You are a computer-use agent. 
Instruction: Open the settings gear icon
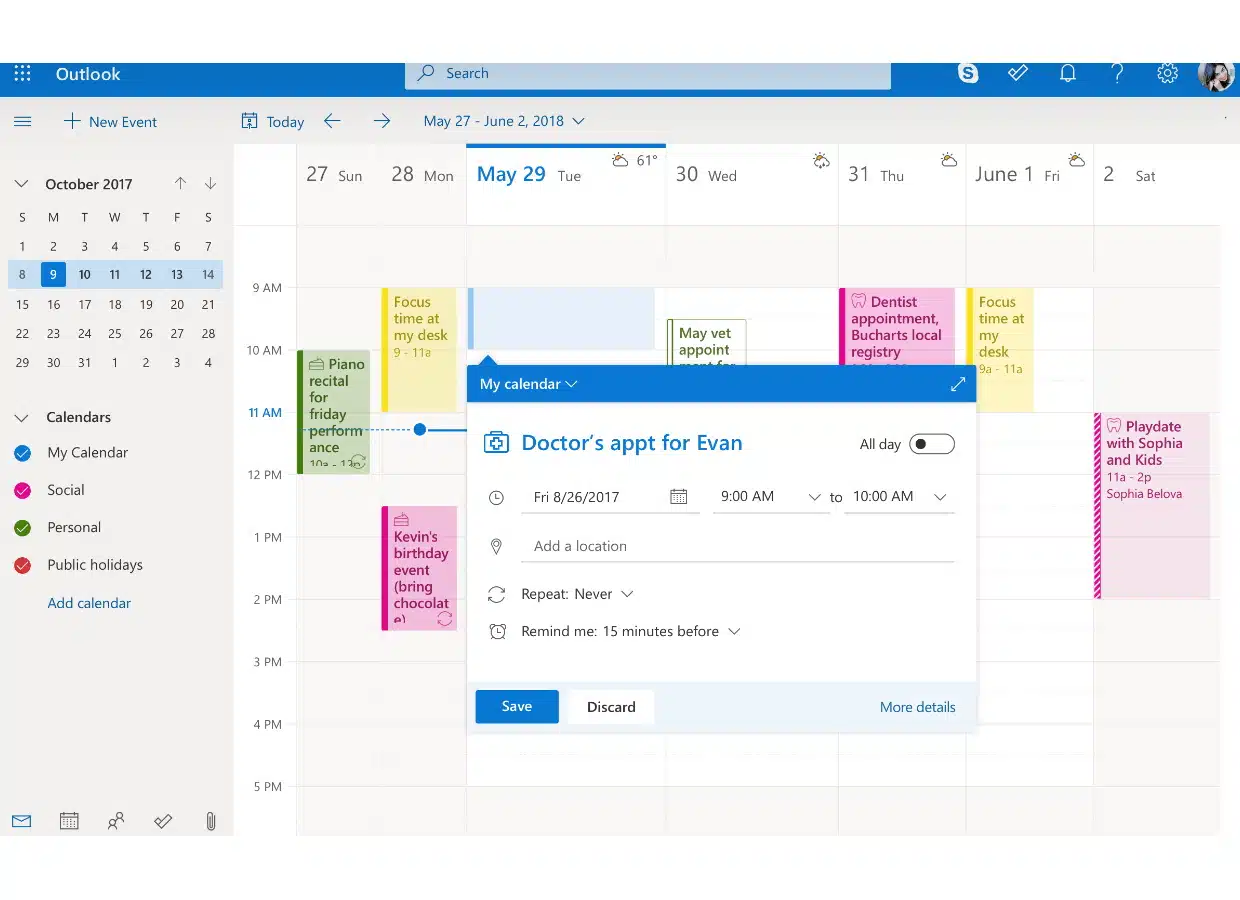click(1167, 73)
